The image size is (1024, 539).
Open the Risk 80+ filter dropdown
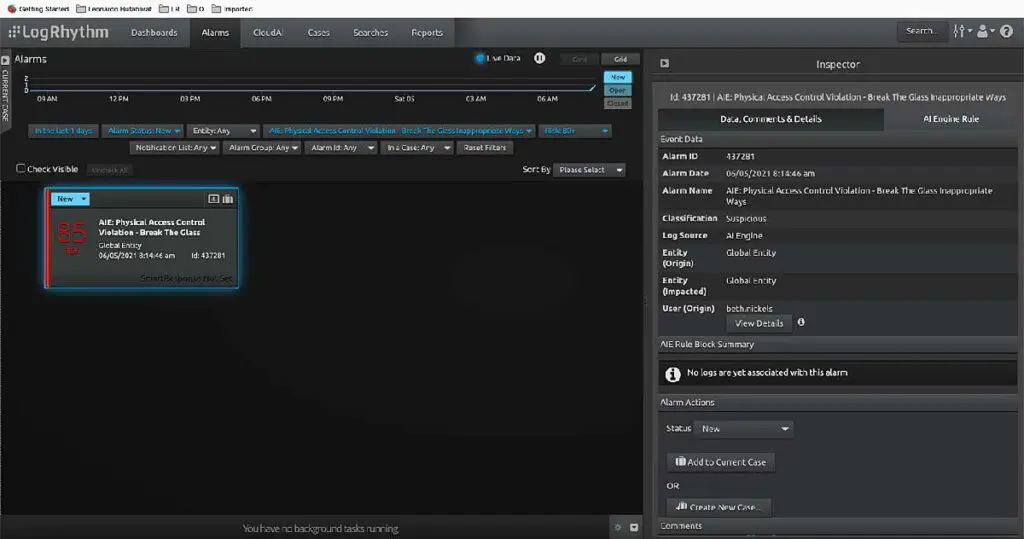(575, 131)
